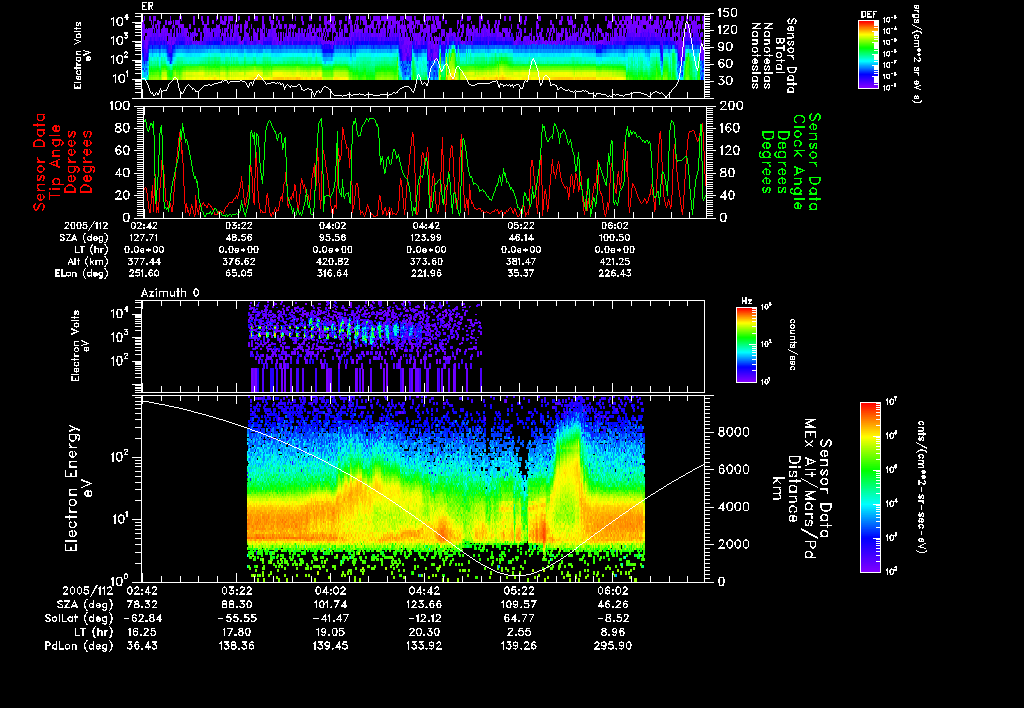This screenshot has height=708, width=1024.
Task: Click the '200' tick on the Clock Angle axis
Action: click(731, 106)
